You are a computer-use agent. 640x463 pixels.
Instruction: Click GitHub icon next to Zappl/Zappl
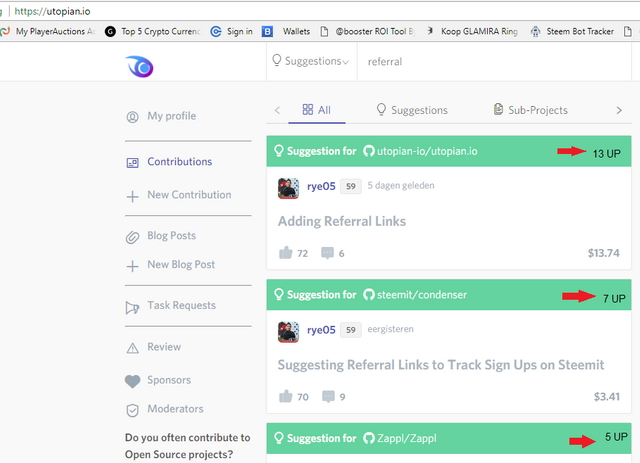click(x=369, y=438)
